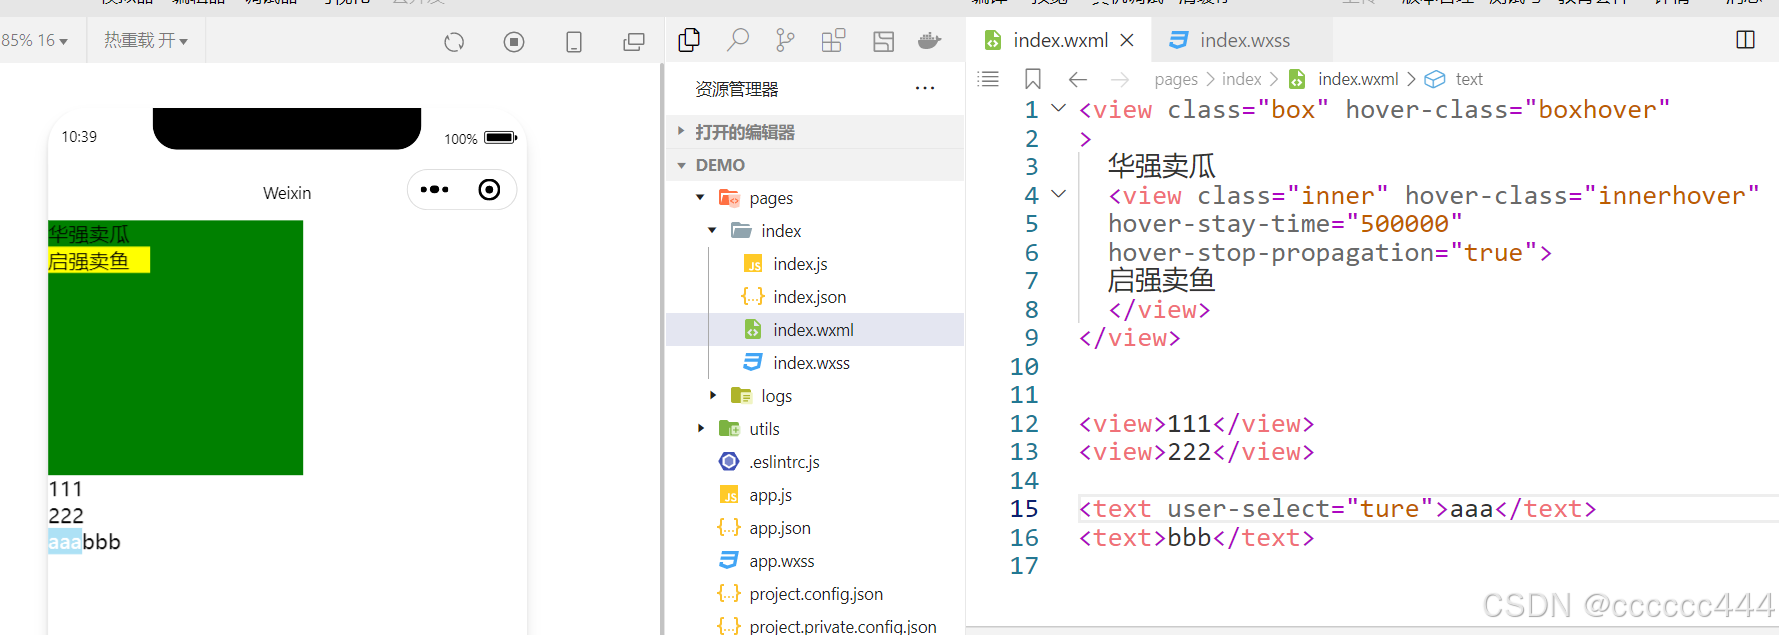
Task: Click line number 15 in the editor
Action: point(1024,509)
